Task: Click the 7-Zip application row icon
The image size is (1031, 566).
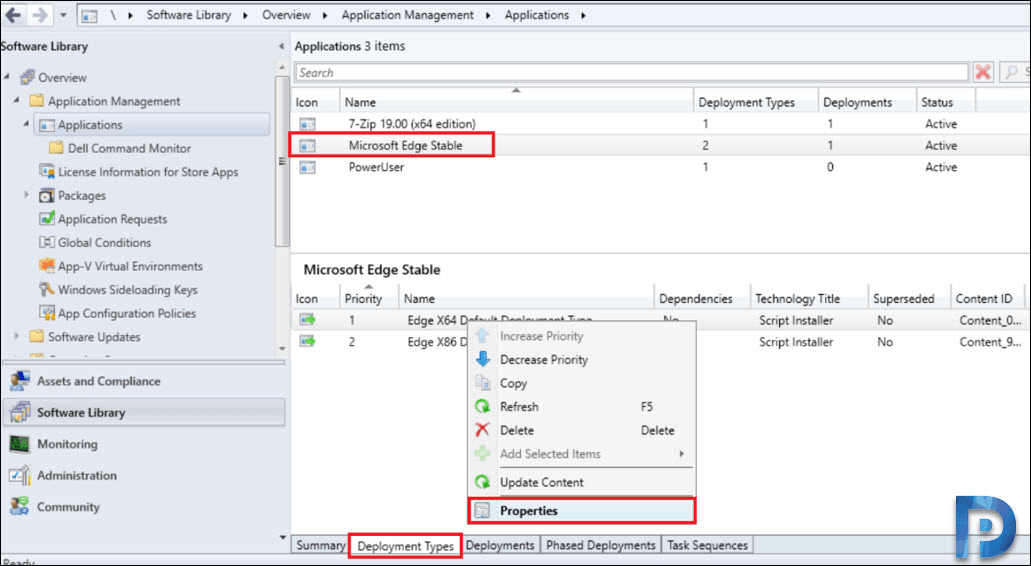Action: 307,124
